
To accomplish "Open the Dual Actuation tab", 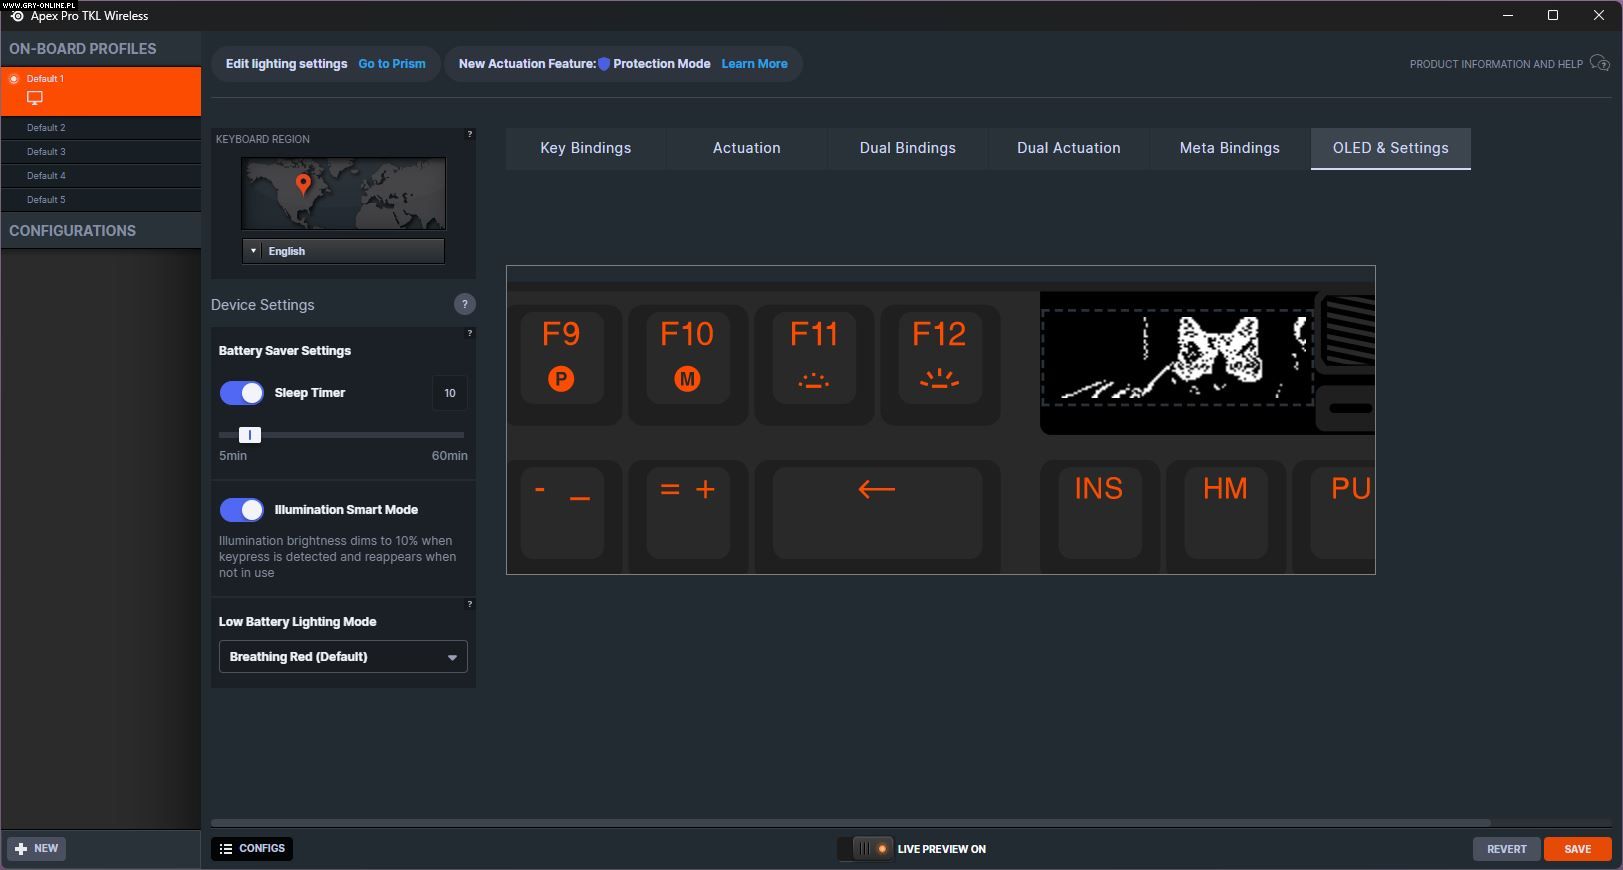I will (x=1068, y=148).
